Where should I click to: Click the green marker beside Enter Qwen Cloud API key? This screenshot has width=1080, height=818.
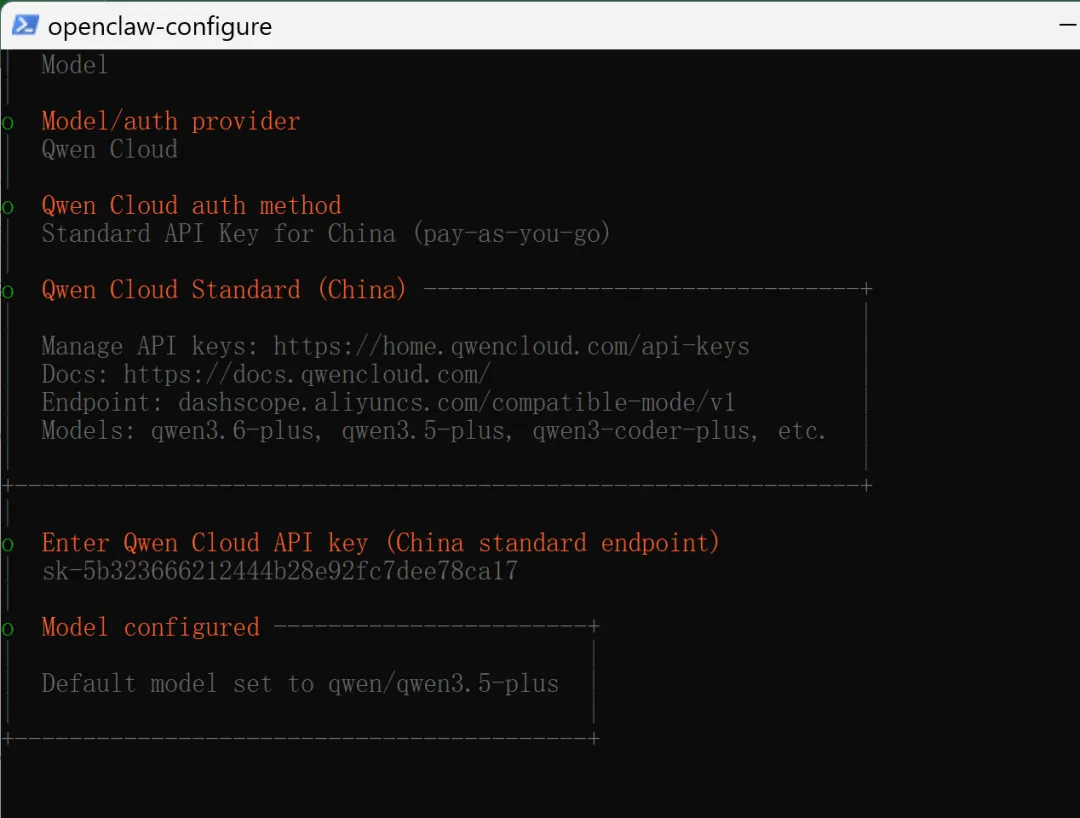pyautogui.click(x=8, y=545)
